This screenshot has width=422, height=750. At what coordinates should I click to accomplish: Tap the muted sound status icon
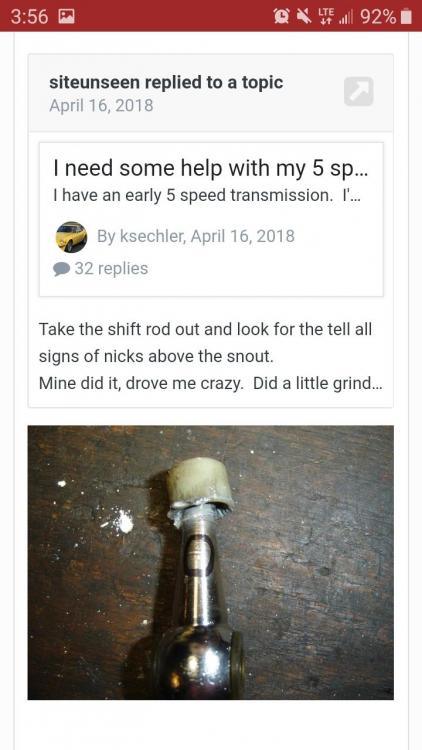pyautogui.click(x=303, y=17)
